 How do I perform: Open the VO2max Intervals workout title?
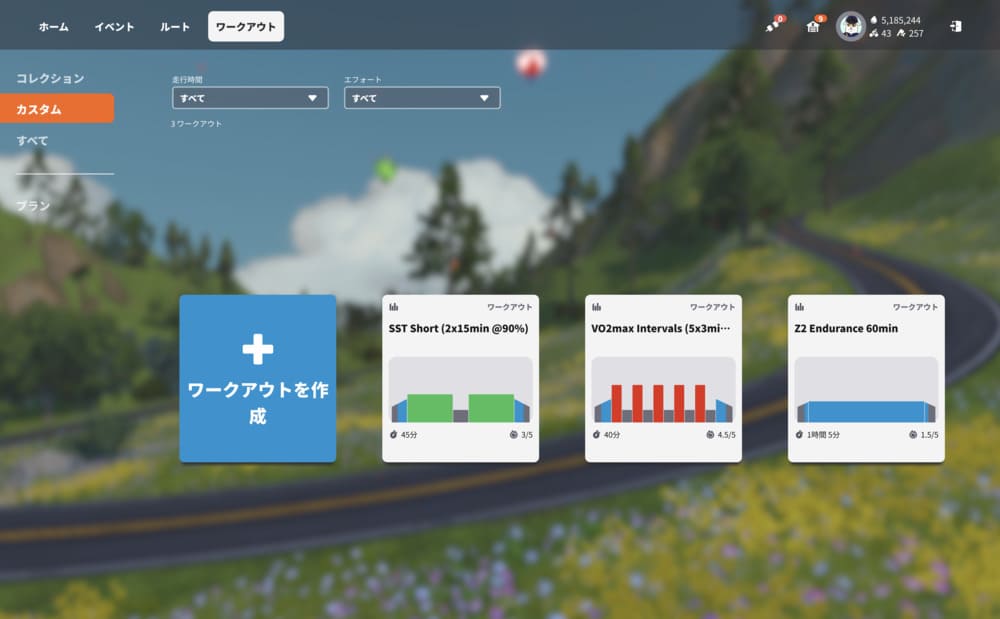pyautogui.click(x=661, y=328)
